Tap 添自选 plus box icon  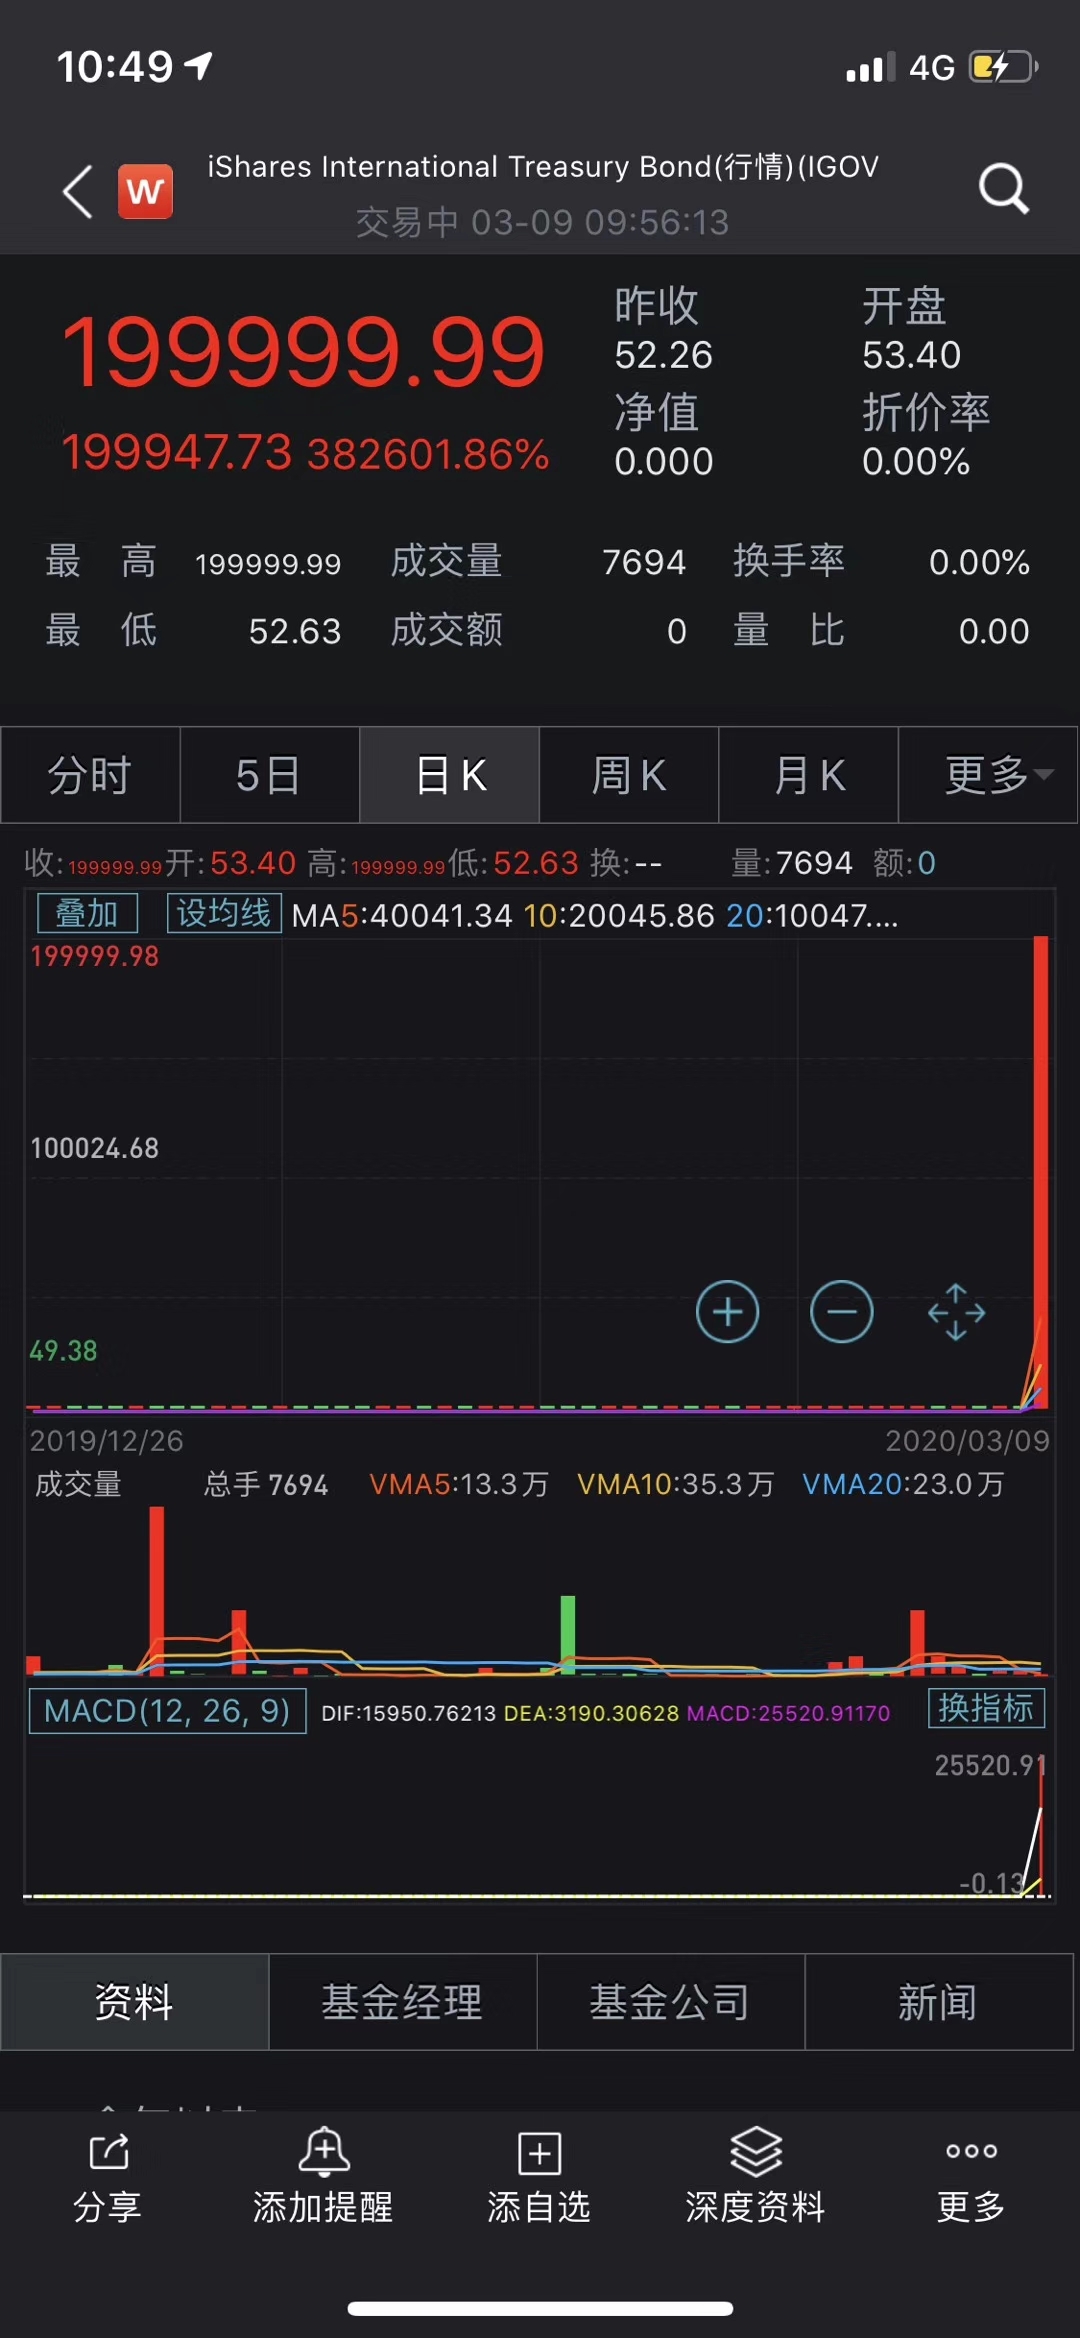(539, 2153)
